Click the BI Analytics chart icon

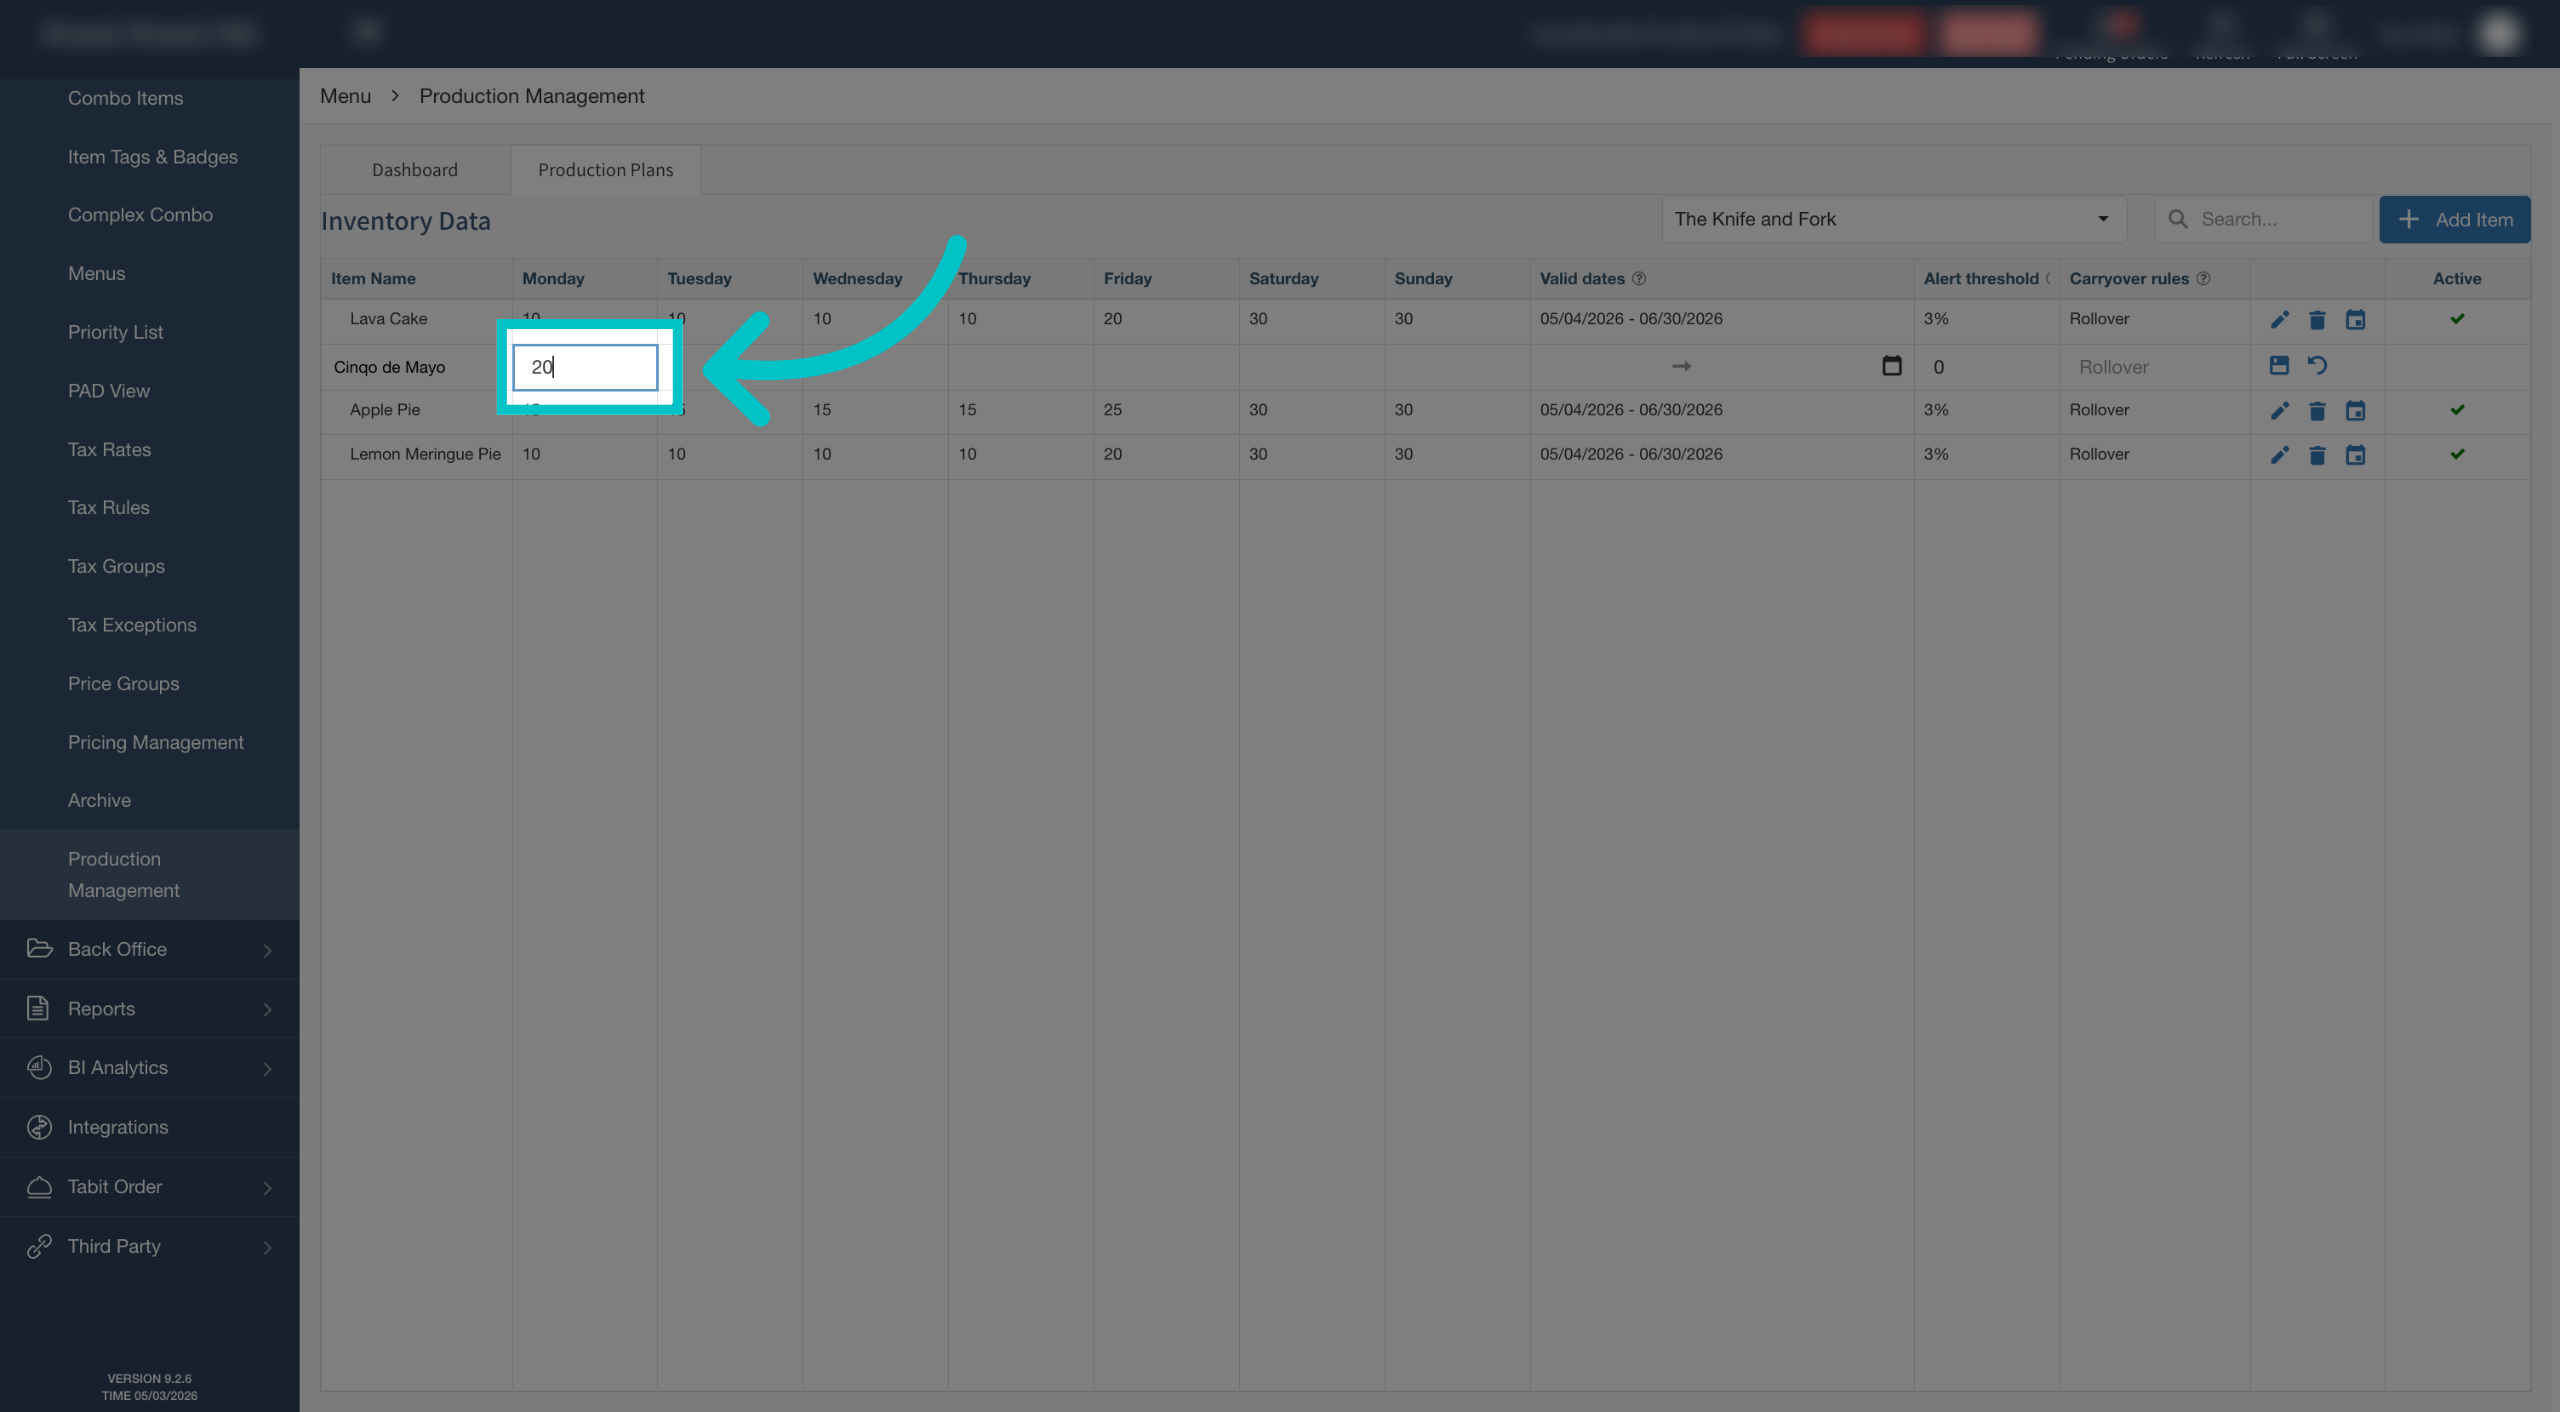pyautogui.click(x=39, y=1067)
